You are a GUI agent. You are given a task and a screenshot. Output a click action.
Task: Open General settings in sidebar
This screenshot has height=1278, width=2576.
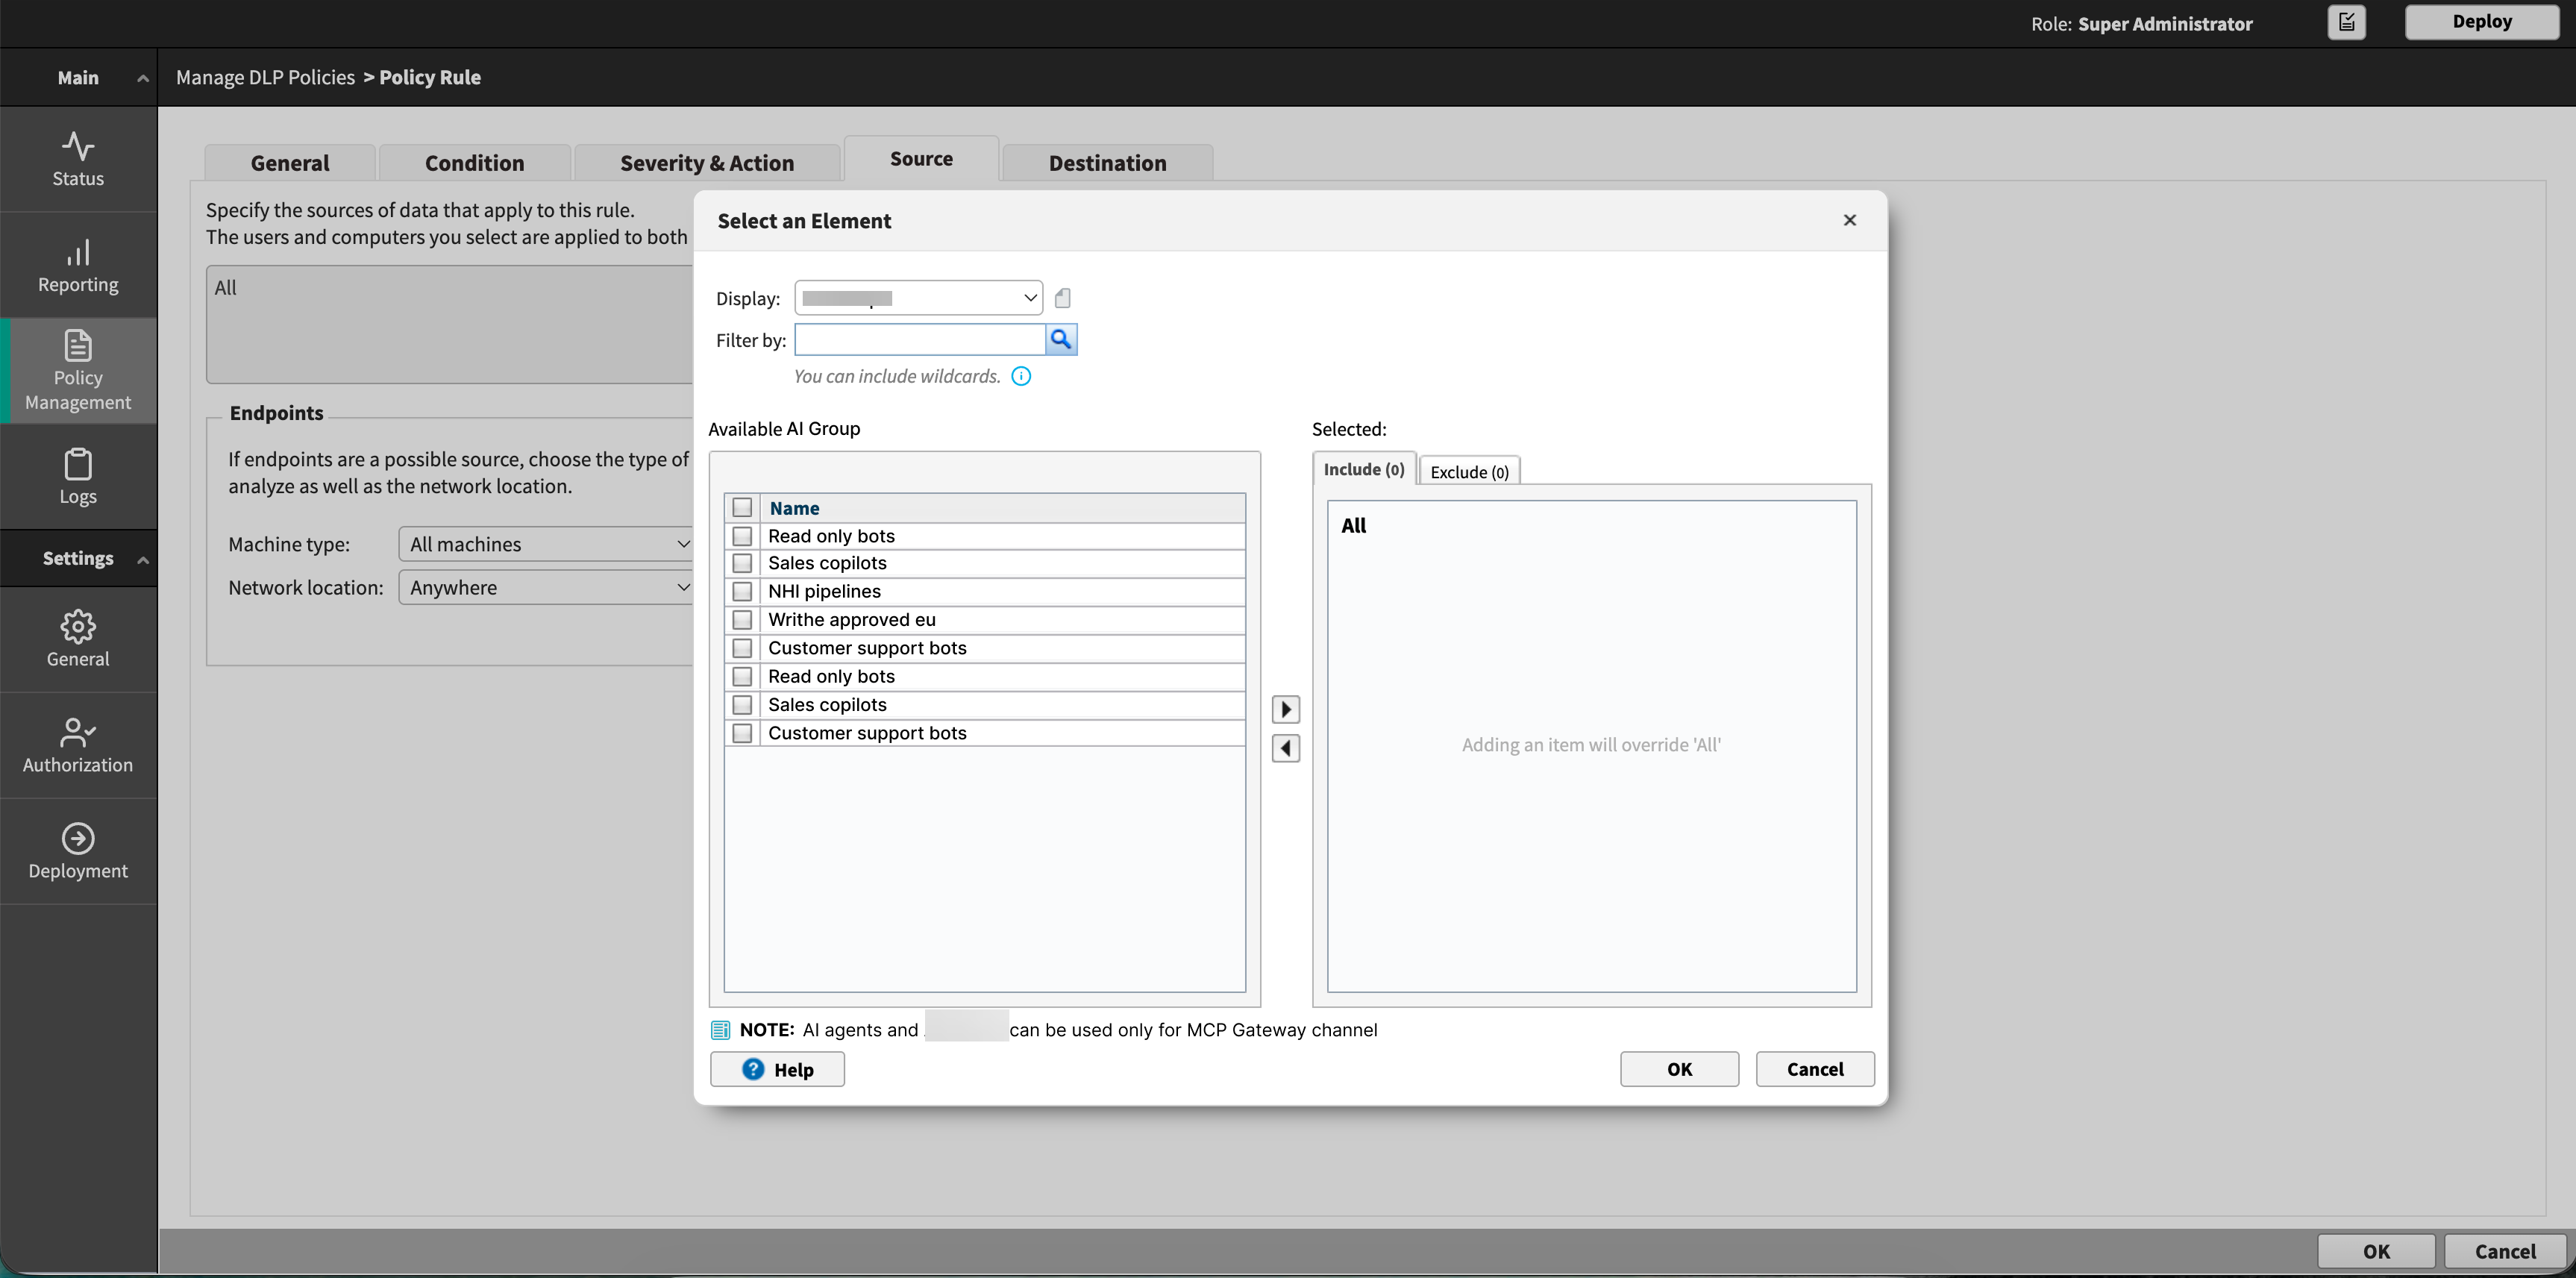[78, 640]
